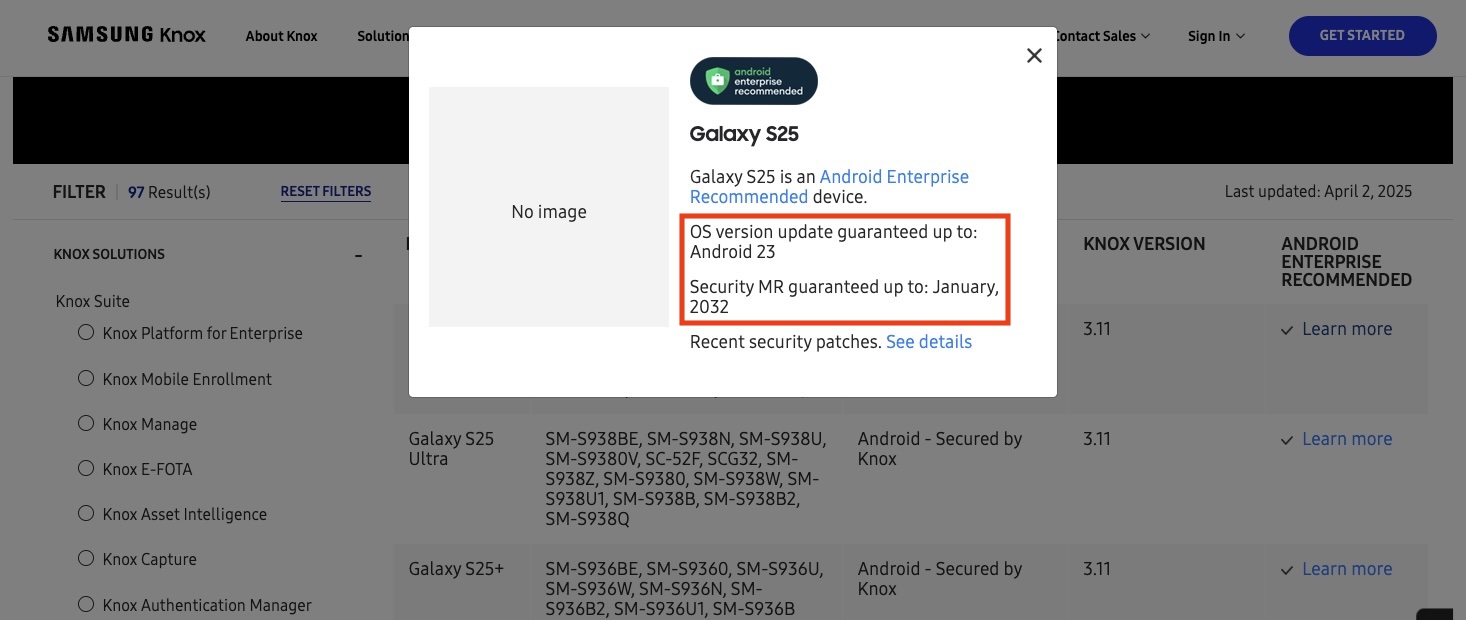The width and height of the screenshot is (1466, 620).
Task: Select Knox Mobile Enrollment filter option
Action: (x=86, y=379)
